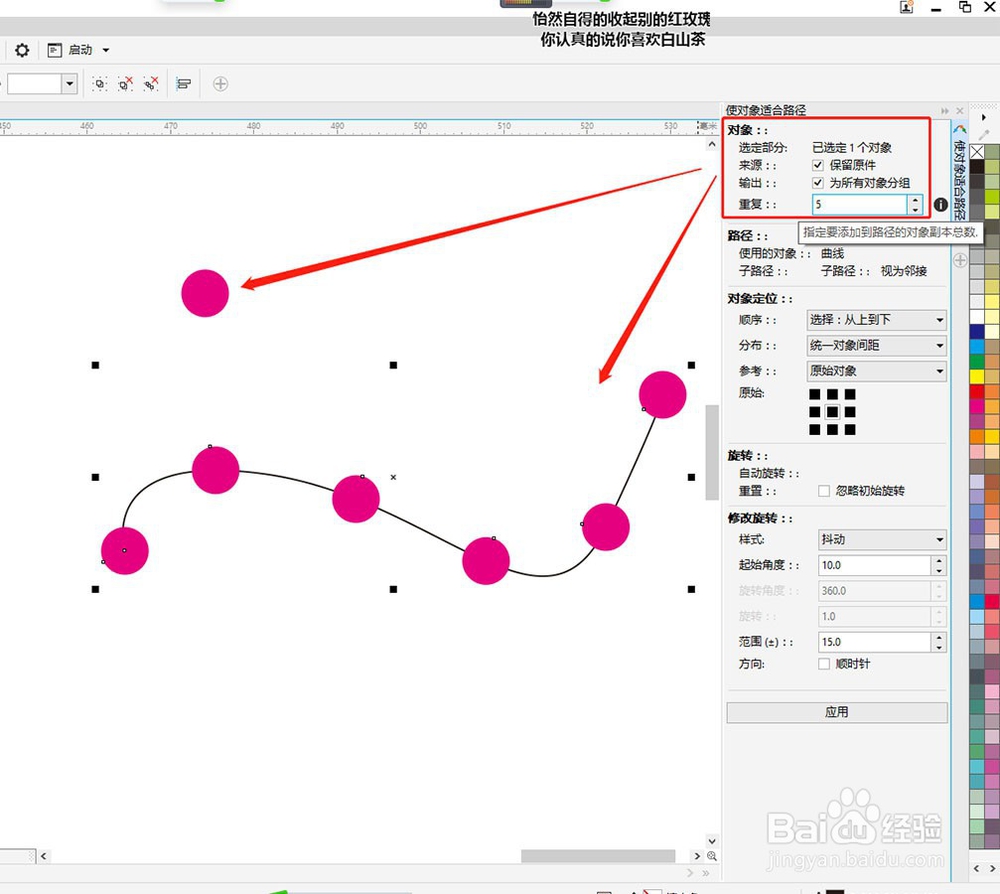Image resolution: width=1000 pixels, height=894 pixels.
Task: Click the 启动 workspace label
Action: [x=80, y=50]
